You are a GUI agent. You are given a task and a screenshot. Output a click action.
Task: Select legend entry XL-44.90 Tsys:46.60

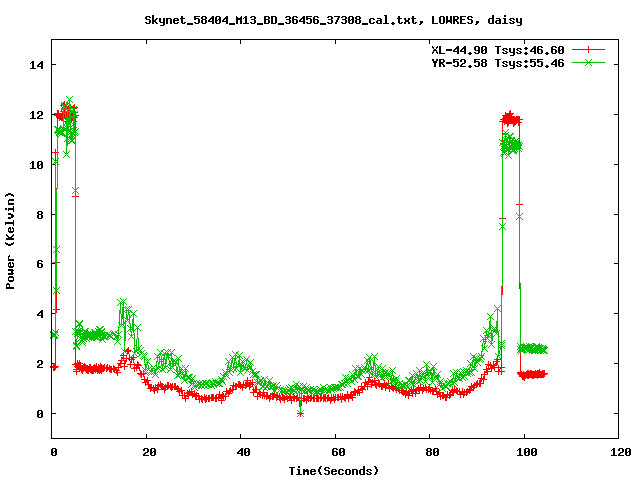(x=498, y=50)
